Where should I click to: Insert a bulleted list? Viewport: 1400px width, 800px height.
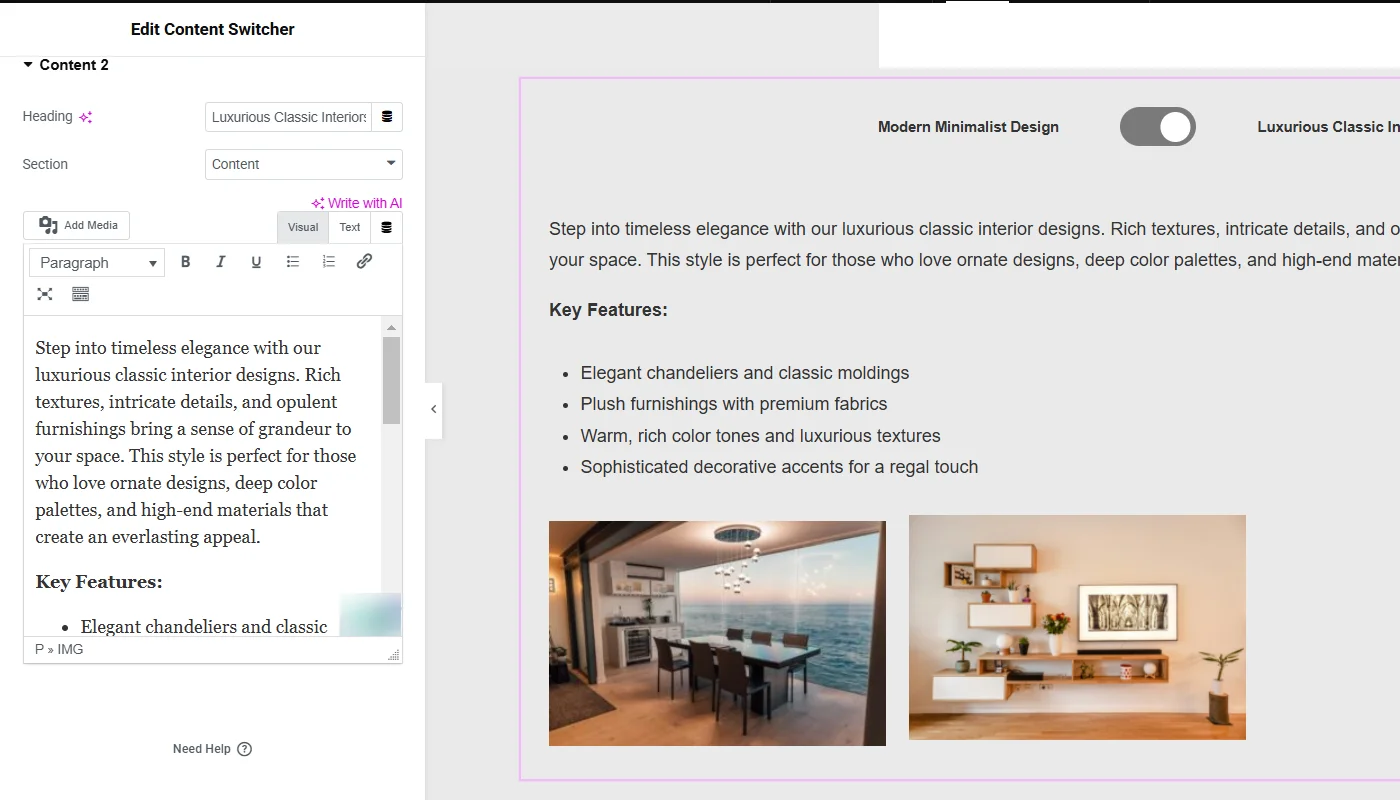(293, 262)
